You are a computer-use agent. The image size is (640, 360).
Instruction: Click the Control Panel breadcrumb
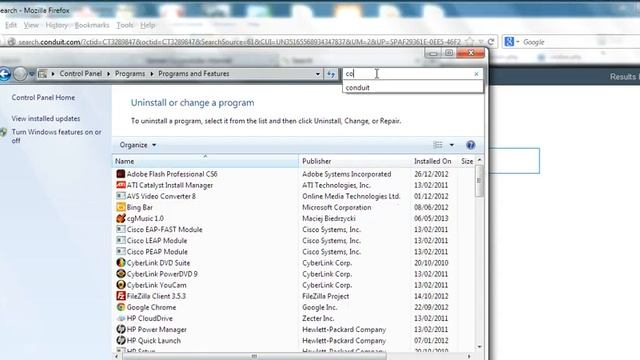80,74
